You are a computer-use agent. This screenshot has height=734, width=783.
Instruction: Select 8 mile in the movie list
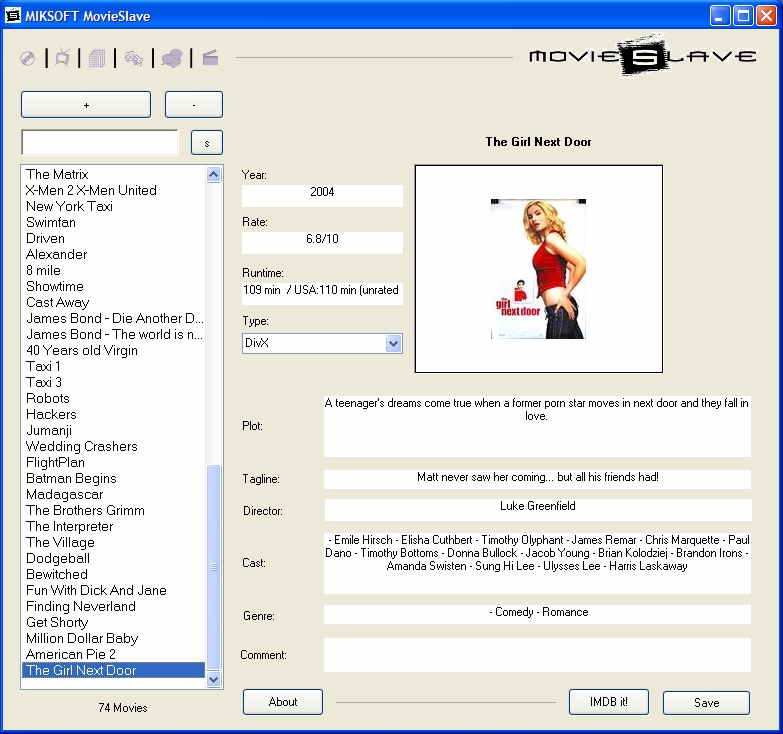tap(114, 270)
